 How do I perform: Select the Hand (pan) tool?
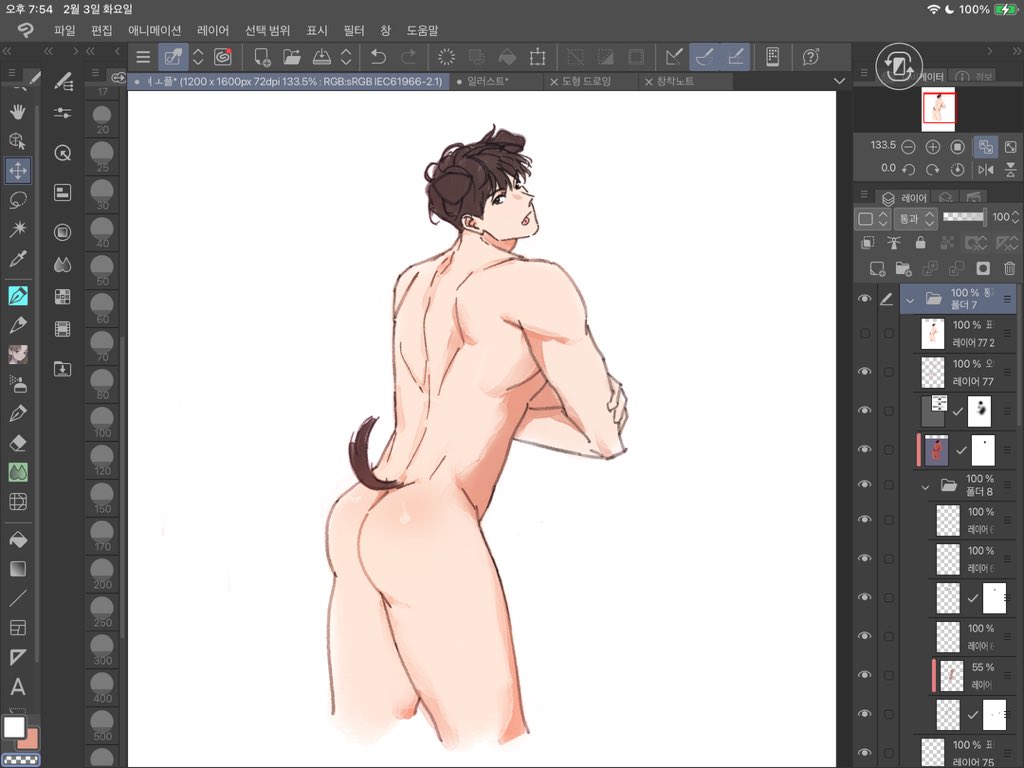pos(18,112)
